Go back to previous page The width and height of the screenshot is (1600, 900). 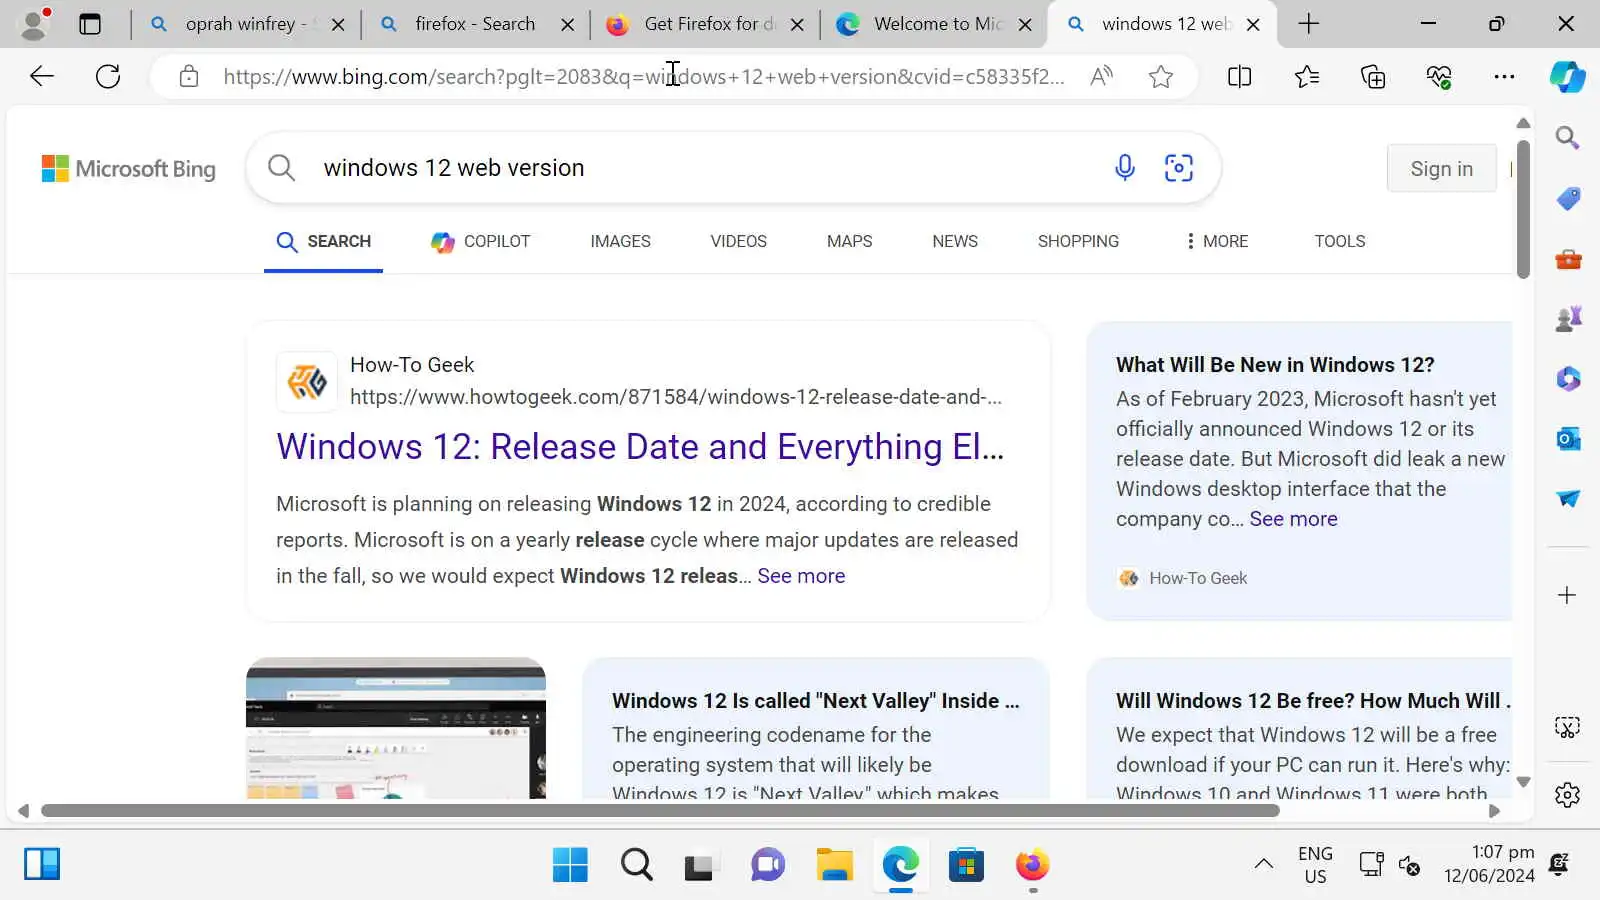42,76
